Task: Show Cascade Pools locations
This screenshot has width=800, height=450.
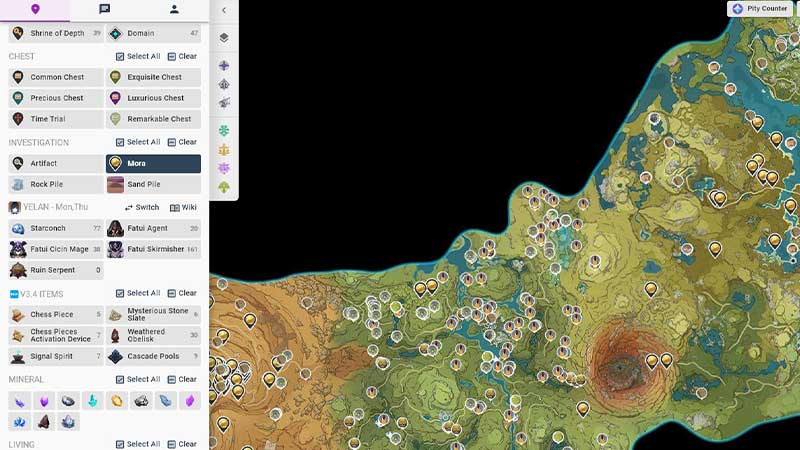Action: tap(153, 356)
